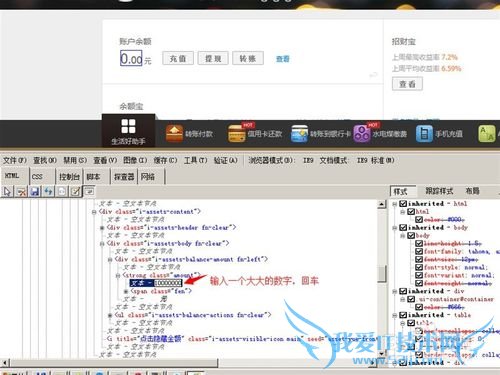
Task: Expand the span class="fen" node
Action: (126, 291)
